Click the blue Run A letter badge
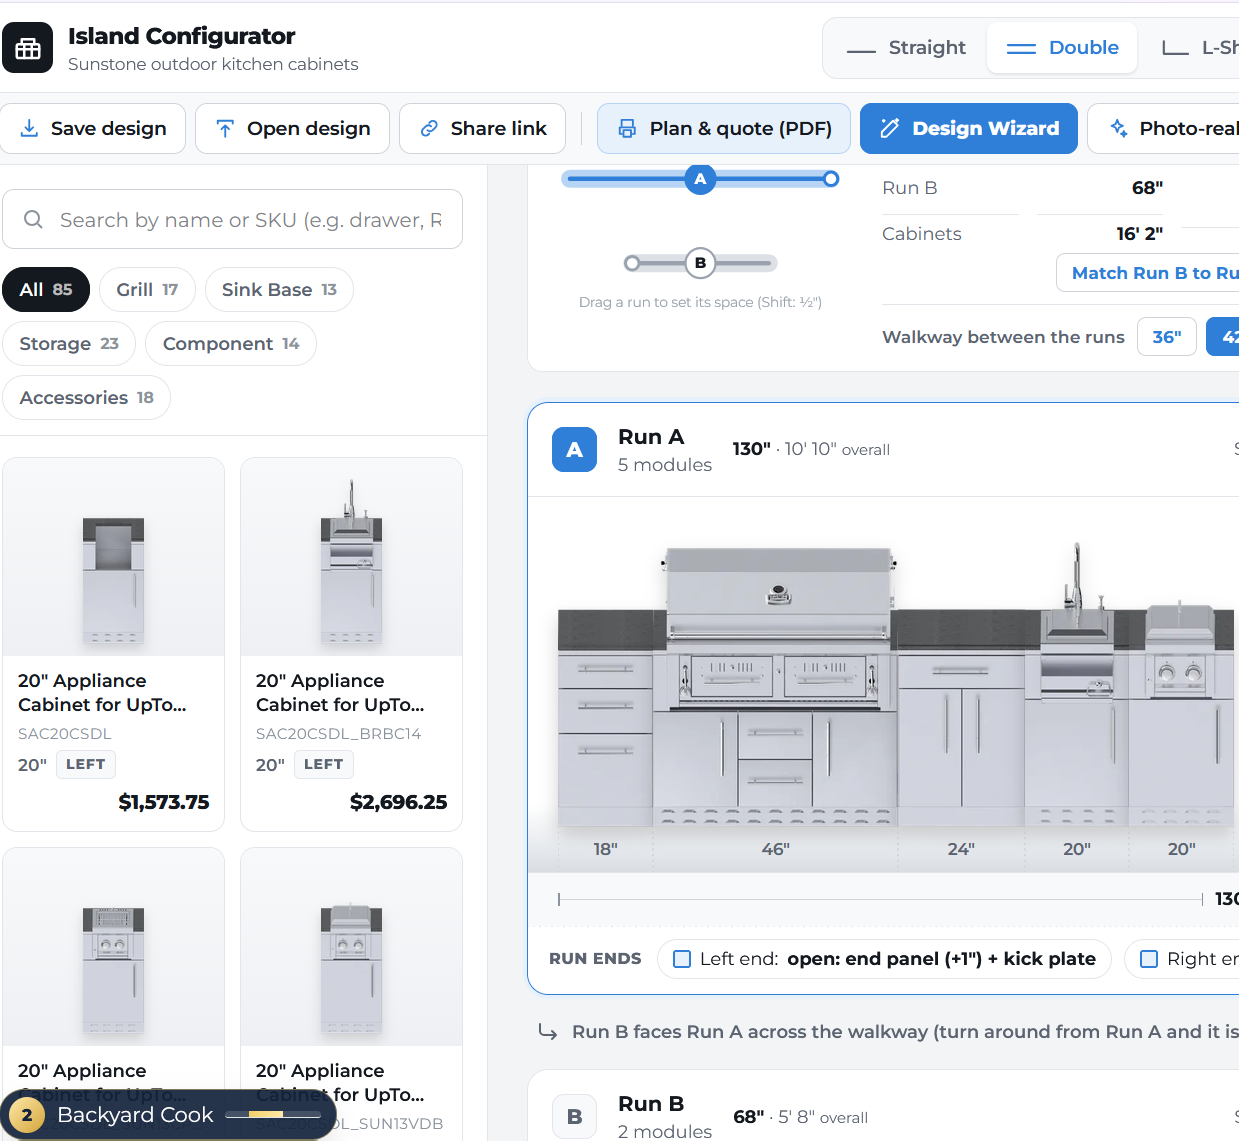 [574, 450]
